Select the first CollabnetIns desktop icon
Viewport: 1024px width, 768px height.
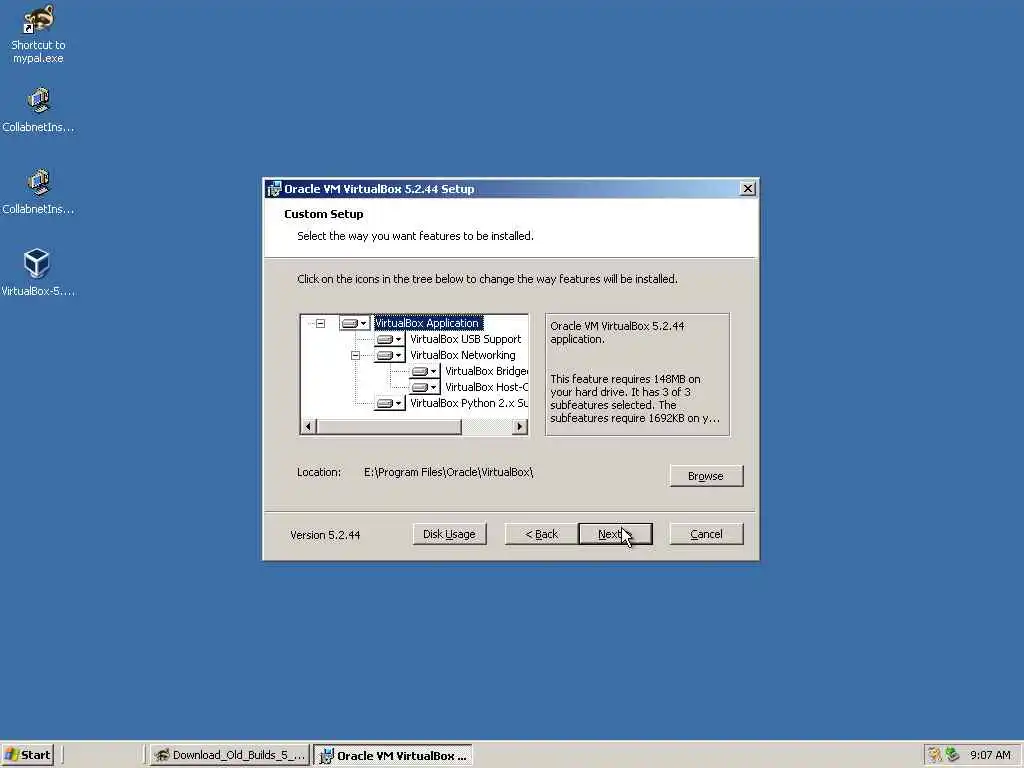[38, 110]
